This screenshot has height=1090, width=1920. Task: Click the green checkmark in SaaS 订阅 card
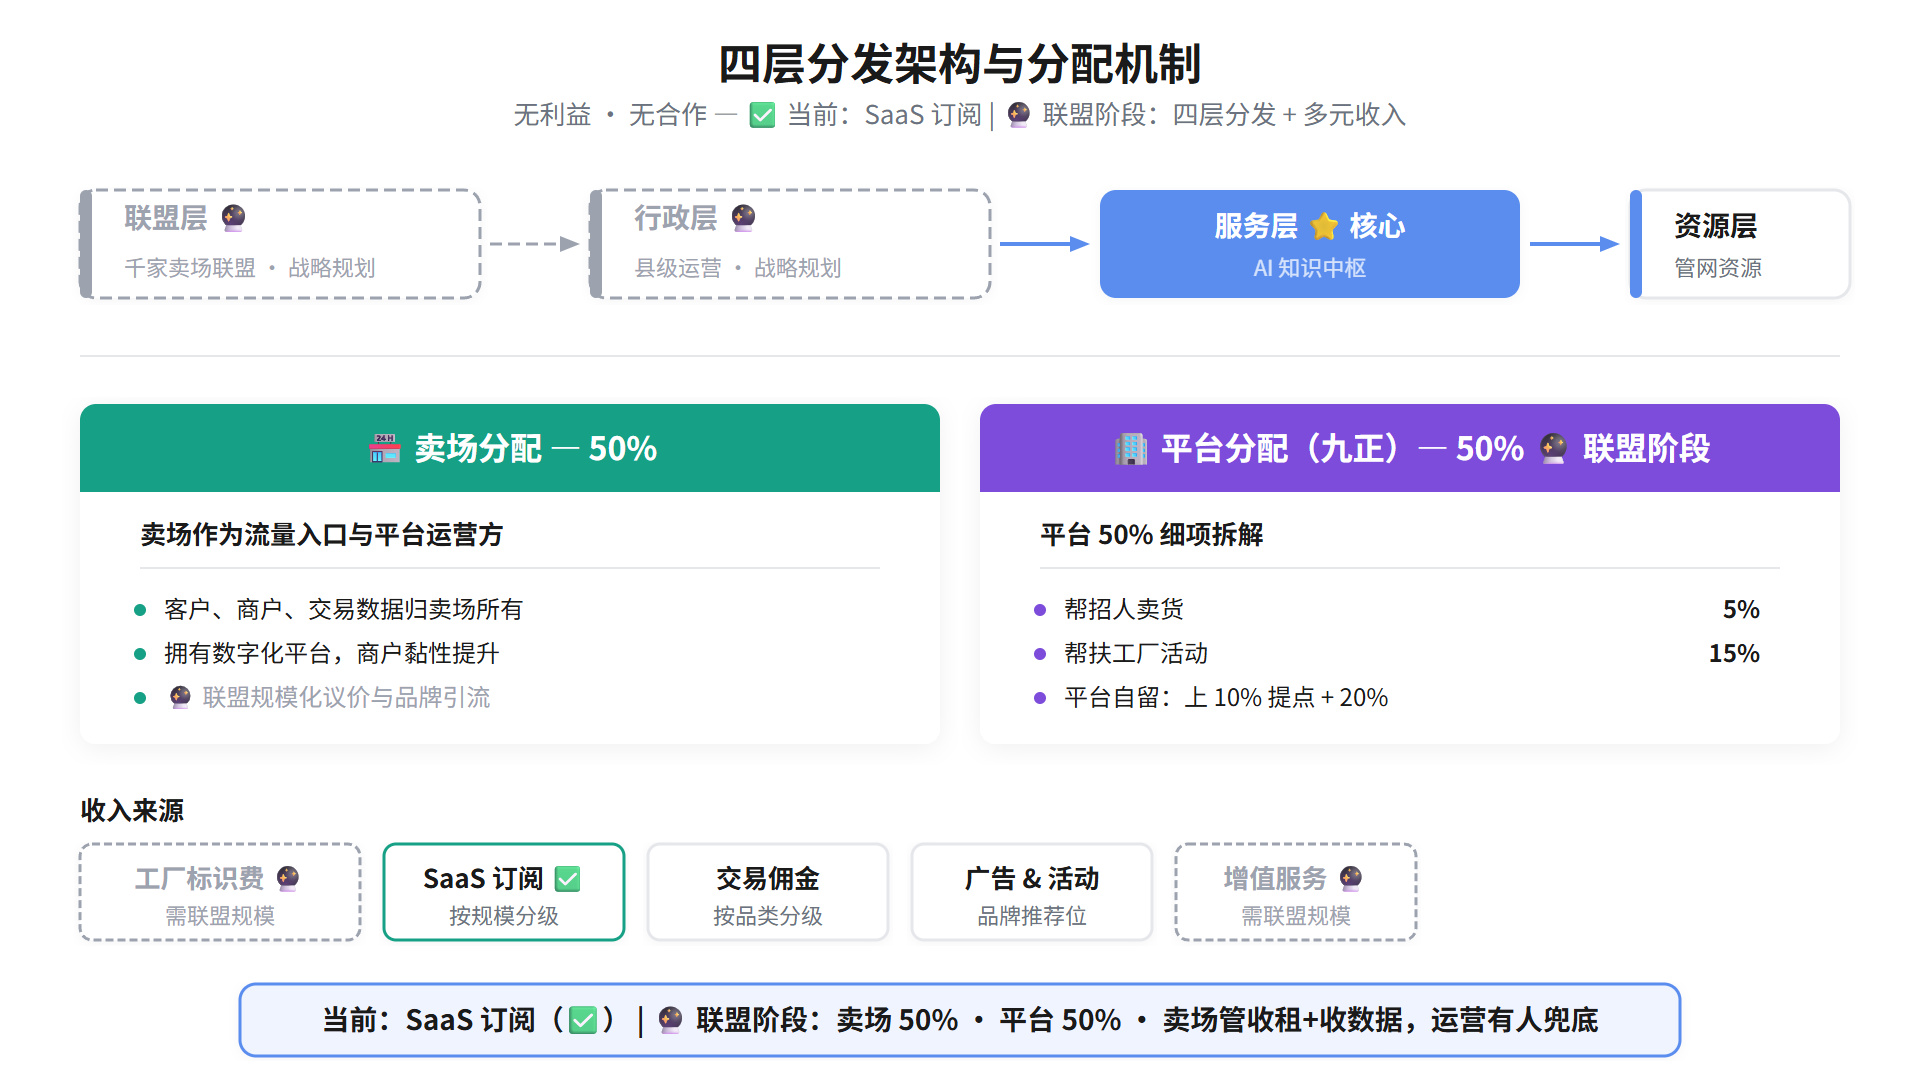point(568,879)
